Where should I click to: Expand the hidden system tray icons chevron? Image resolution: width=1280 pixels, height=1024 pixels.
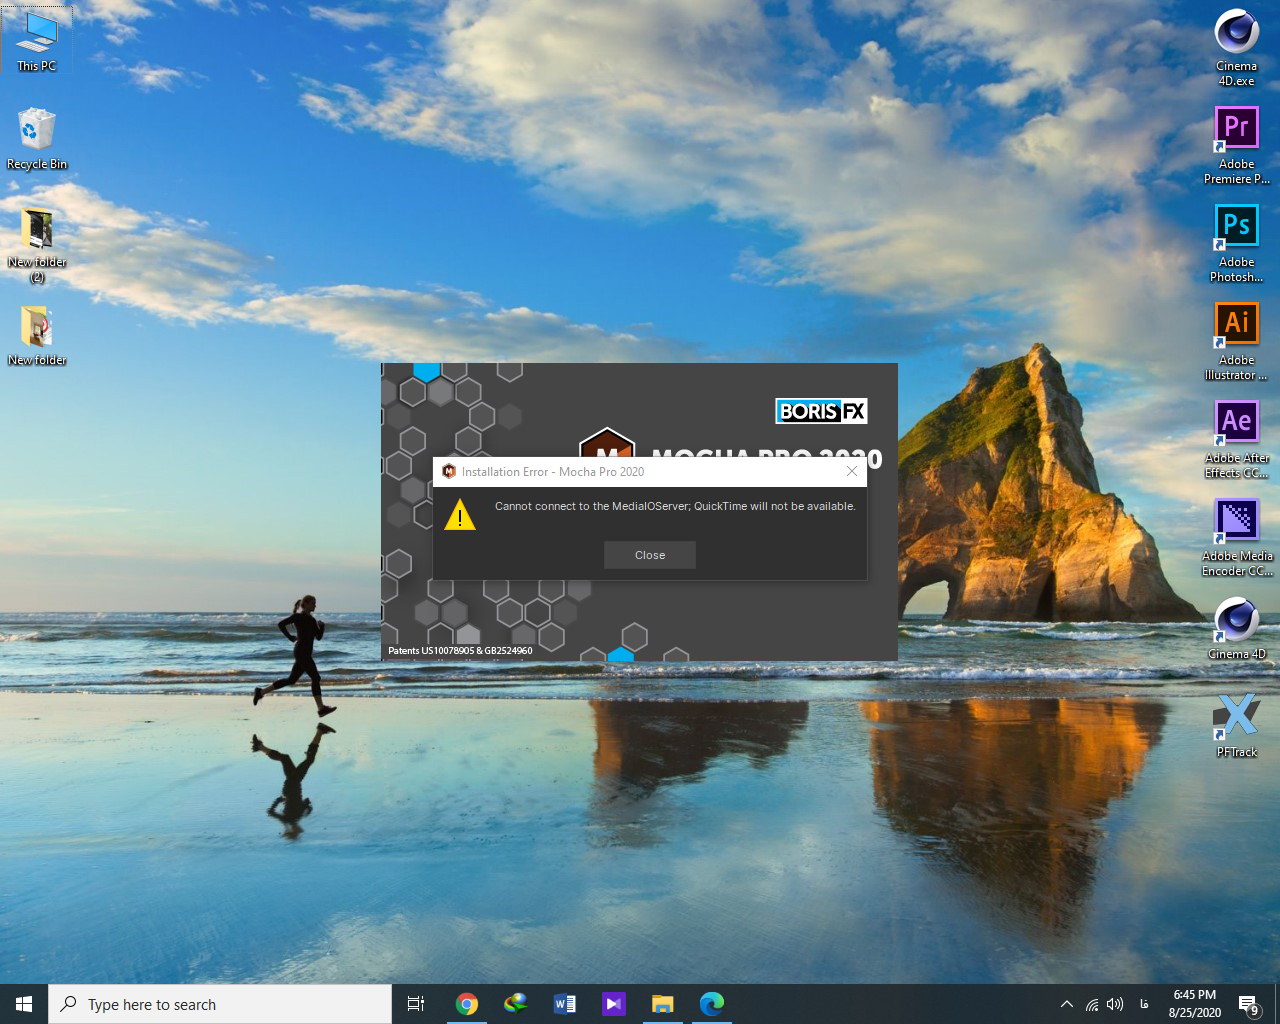pyautogui.click(x=1067, y=1004)
